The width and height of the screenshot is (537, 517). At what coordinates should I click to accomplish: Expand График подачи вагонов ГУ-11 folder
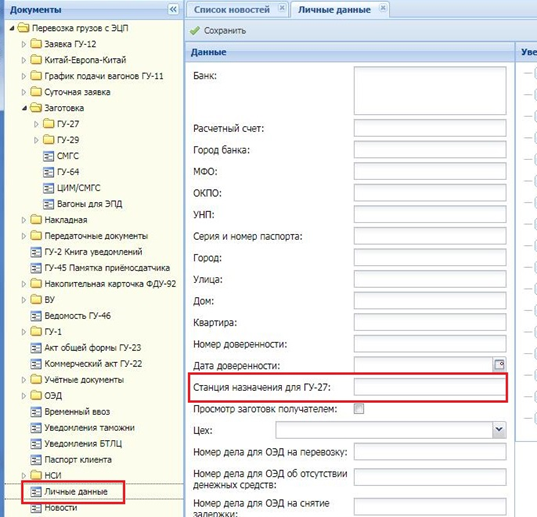pyautogui.click(x=24, y=76)
